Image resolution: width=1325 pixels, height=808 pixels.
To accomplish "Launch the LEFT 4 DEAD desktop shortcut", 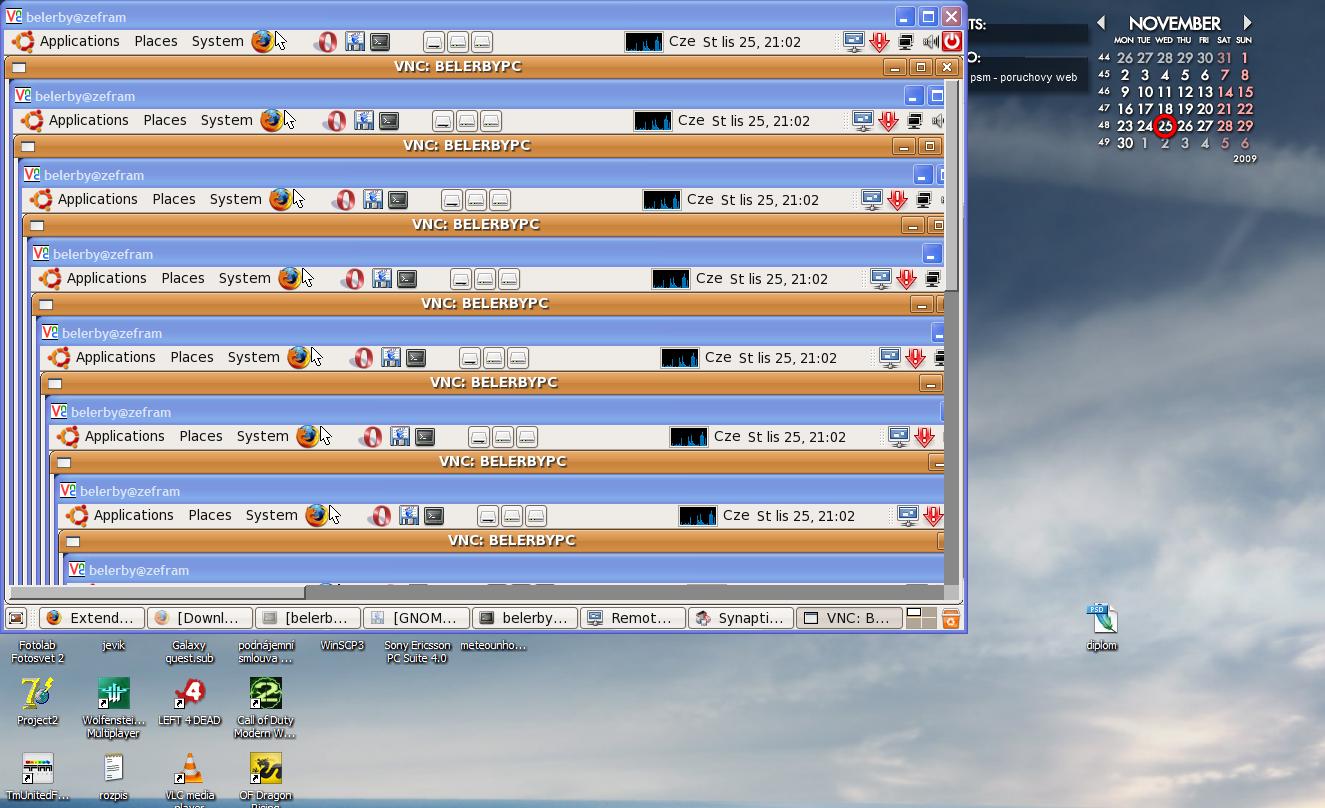I will pos(189,693).
